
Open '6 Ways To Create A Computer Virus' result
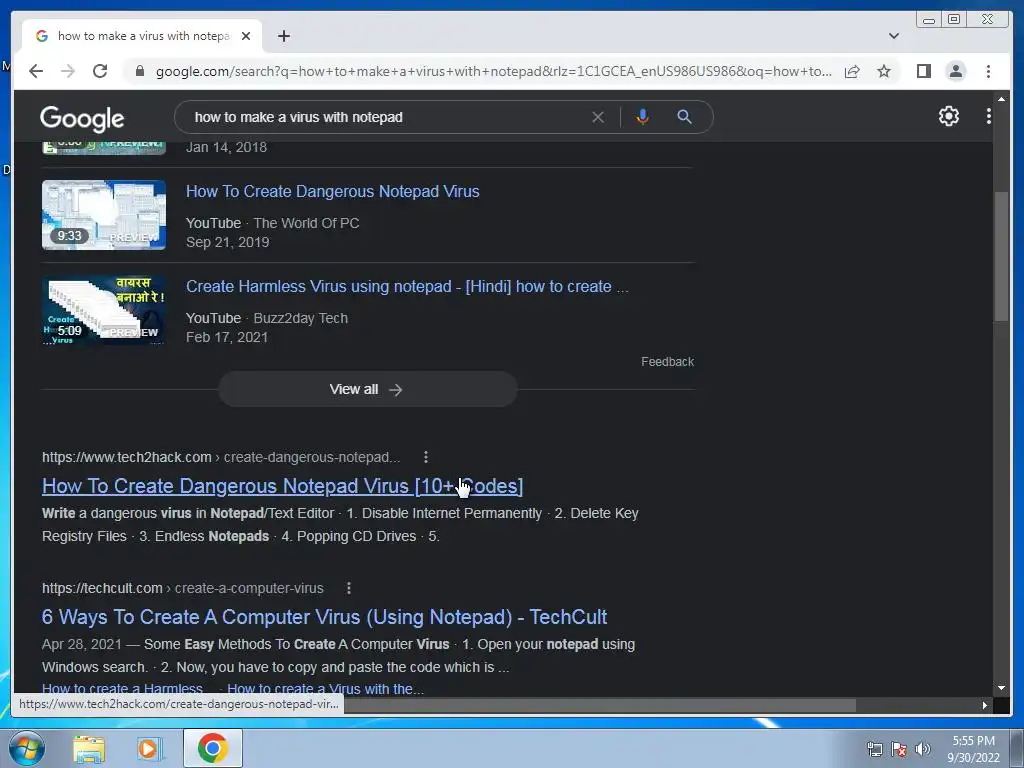pos(324,617)
